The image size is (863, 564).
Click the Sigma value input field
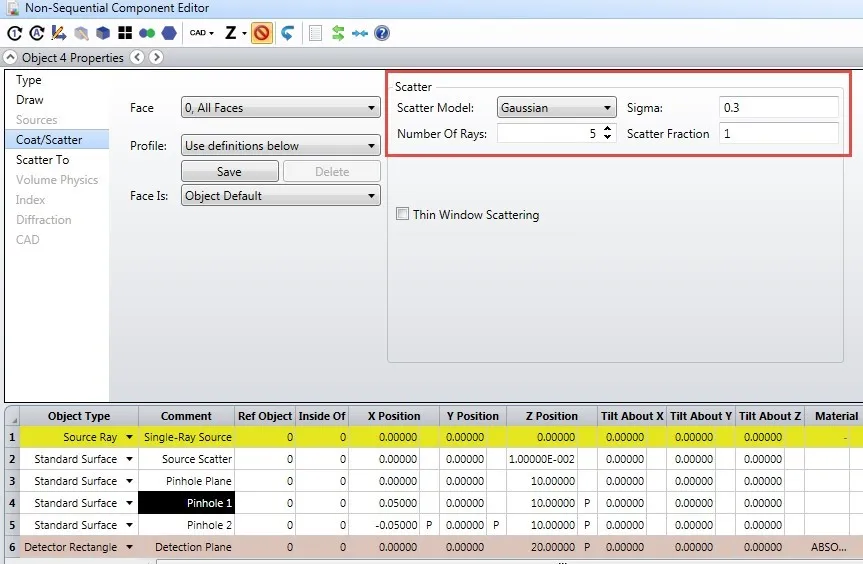pos(778,108)
